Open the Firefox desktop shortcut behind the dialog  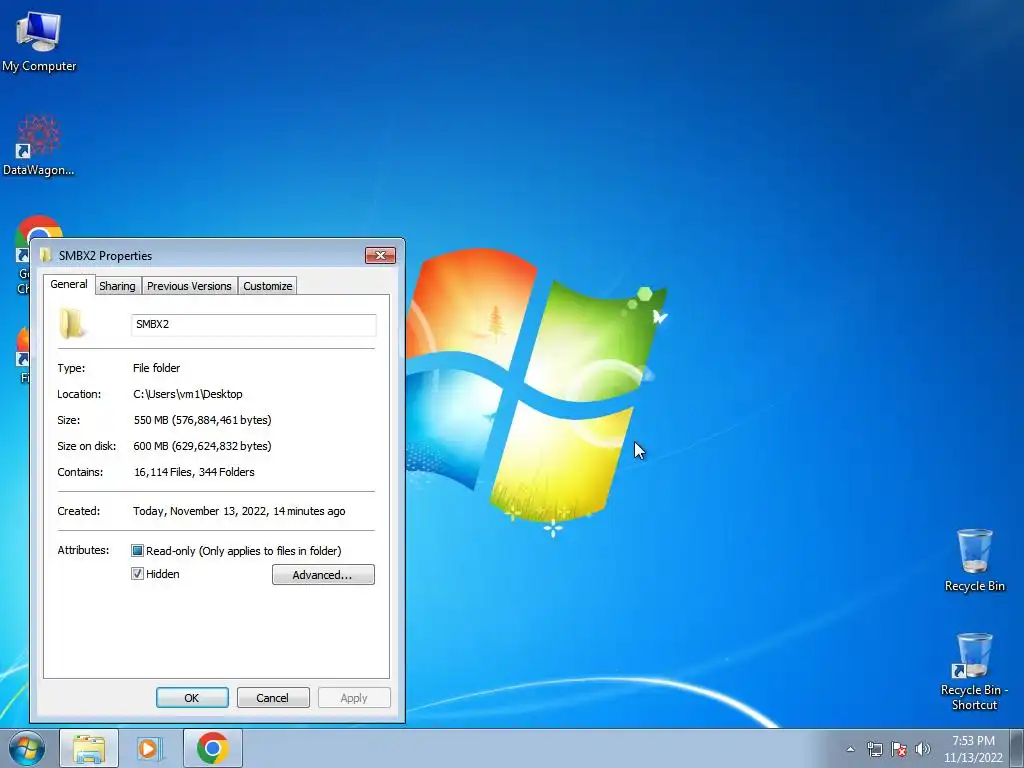(x=22, y=354)
